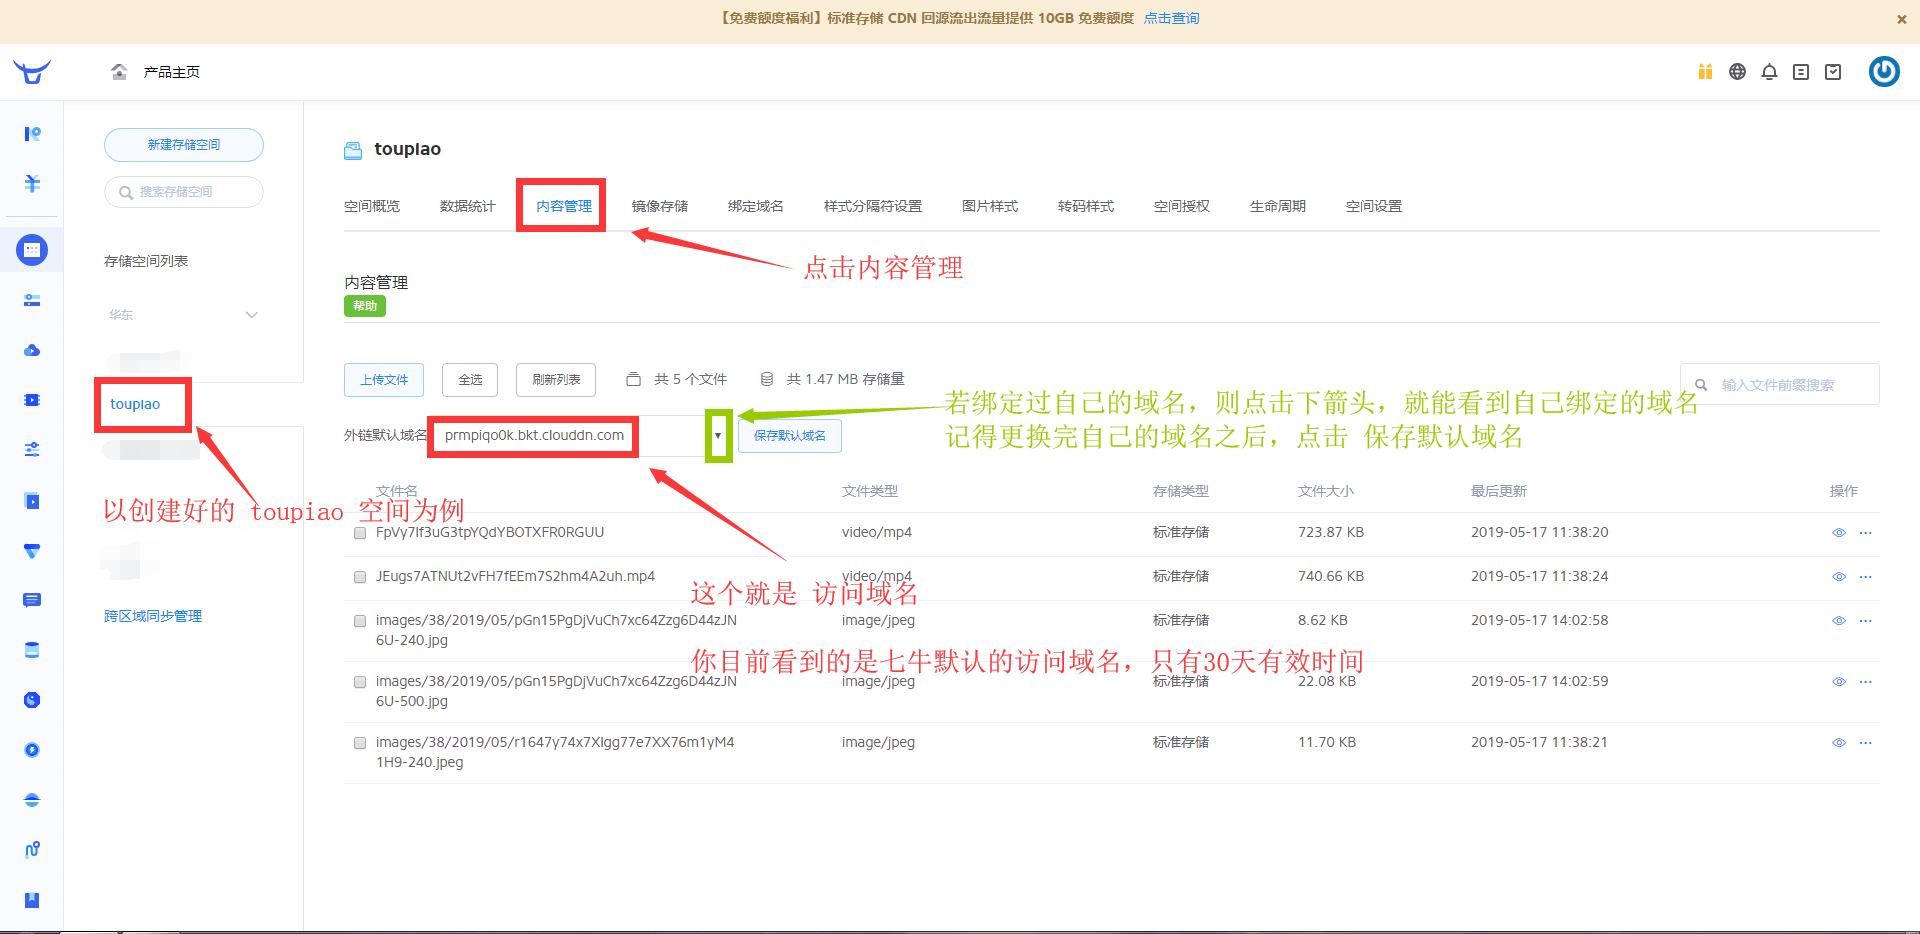Click eye icon for 1H9-240.jpeg row
This screenshot has height=934, width=1920.
[x=1838, y=743]
